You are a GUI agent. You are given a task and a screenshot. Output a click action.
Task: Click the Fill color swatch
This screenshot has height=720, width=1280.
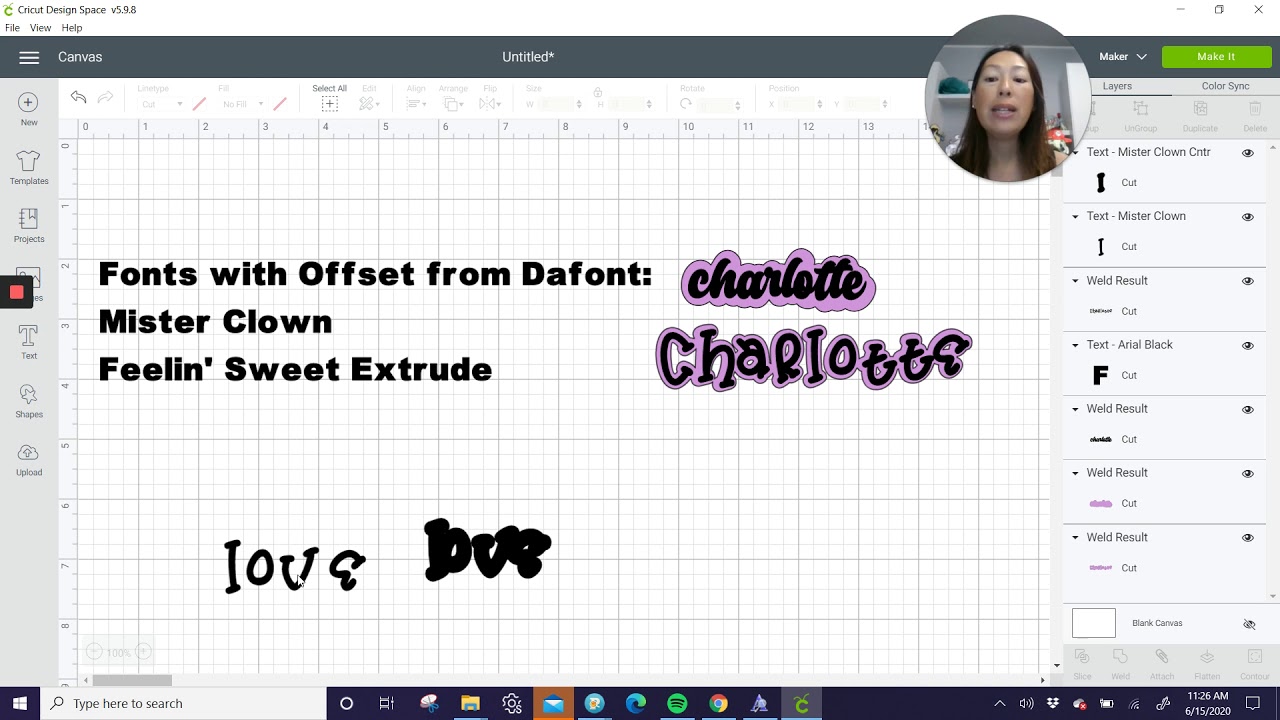pyautogui.click(x=280, y=104)
